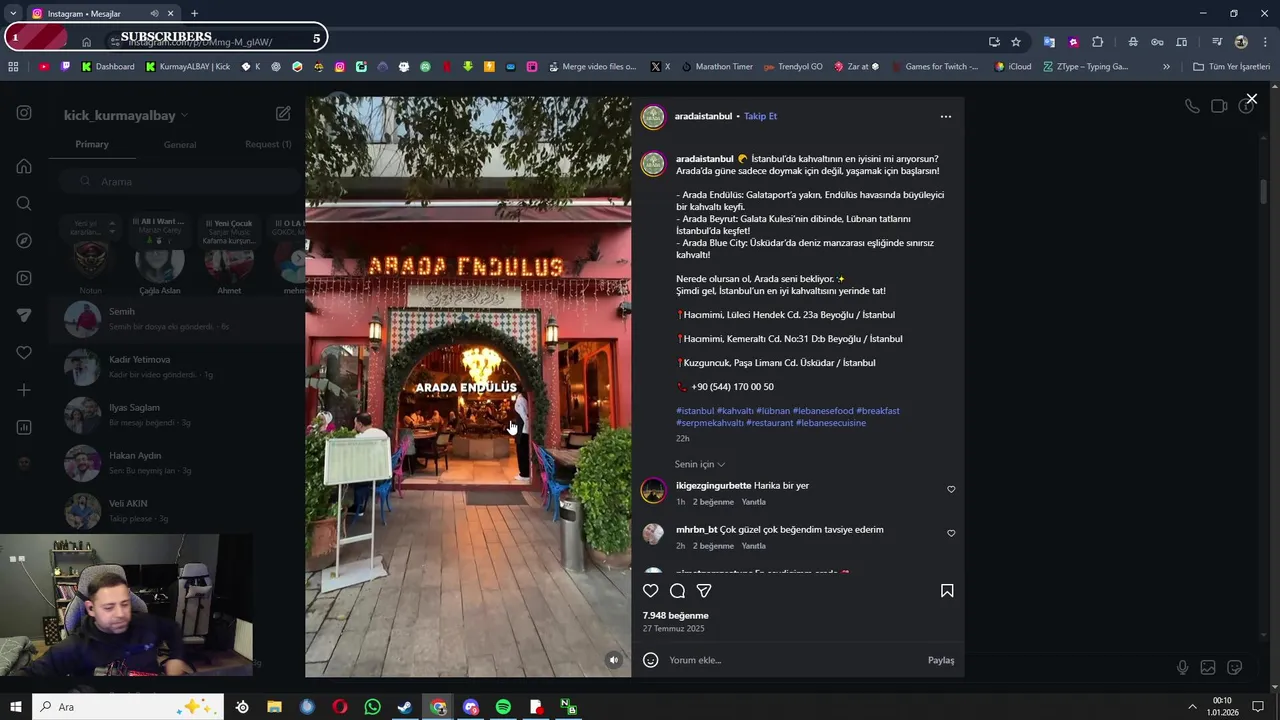1280x720 pixels.
Task: Open dashboard chart icon in sidebar
Action: [x=24, y=427]
